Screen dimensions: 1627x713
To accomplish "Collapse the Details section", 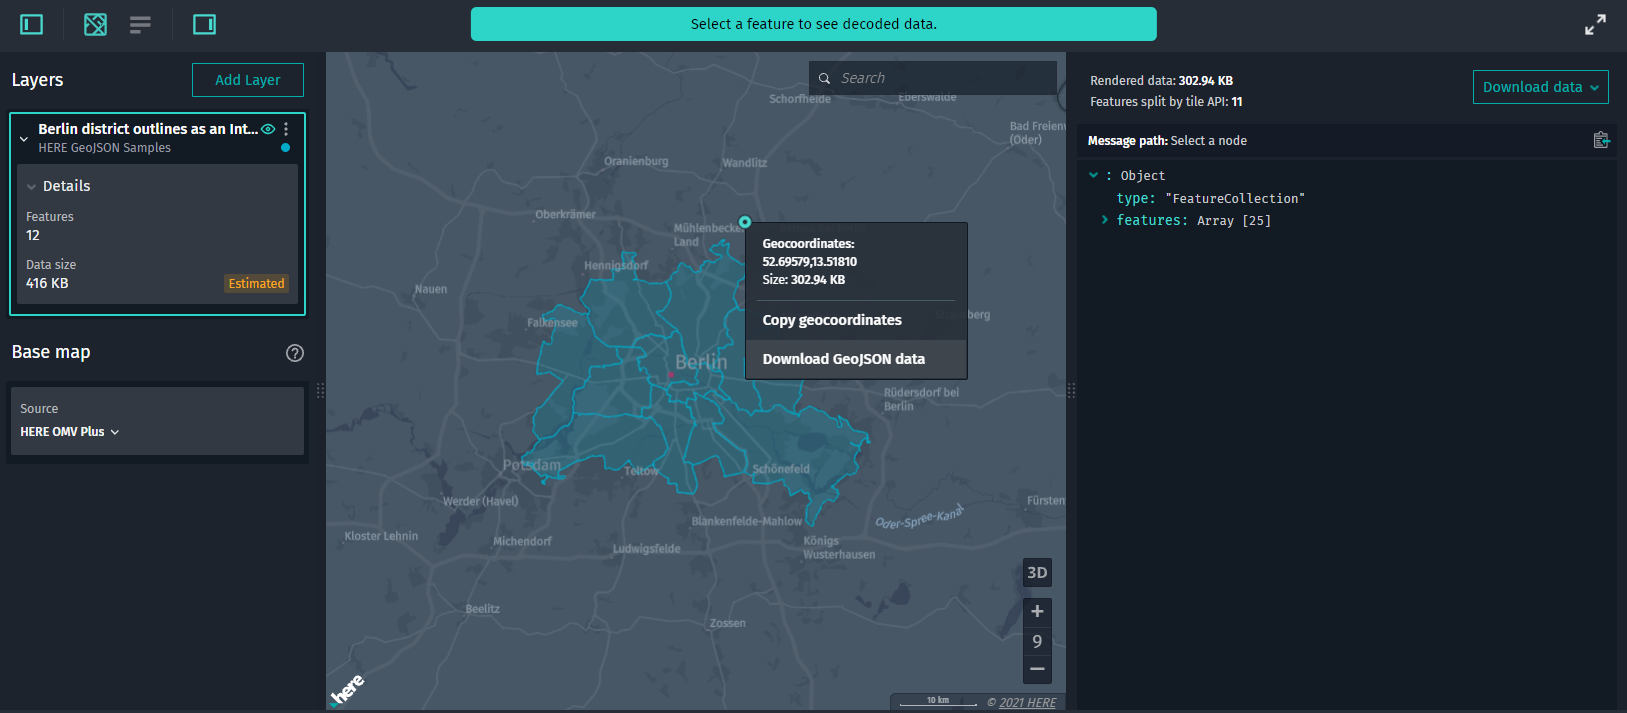I will 32,187.
